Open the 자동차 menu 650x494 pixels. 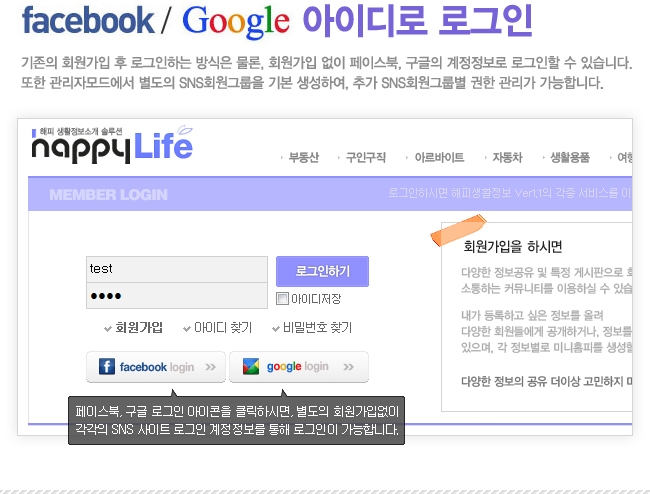tap(507, 157)
